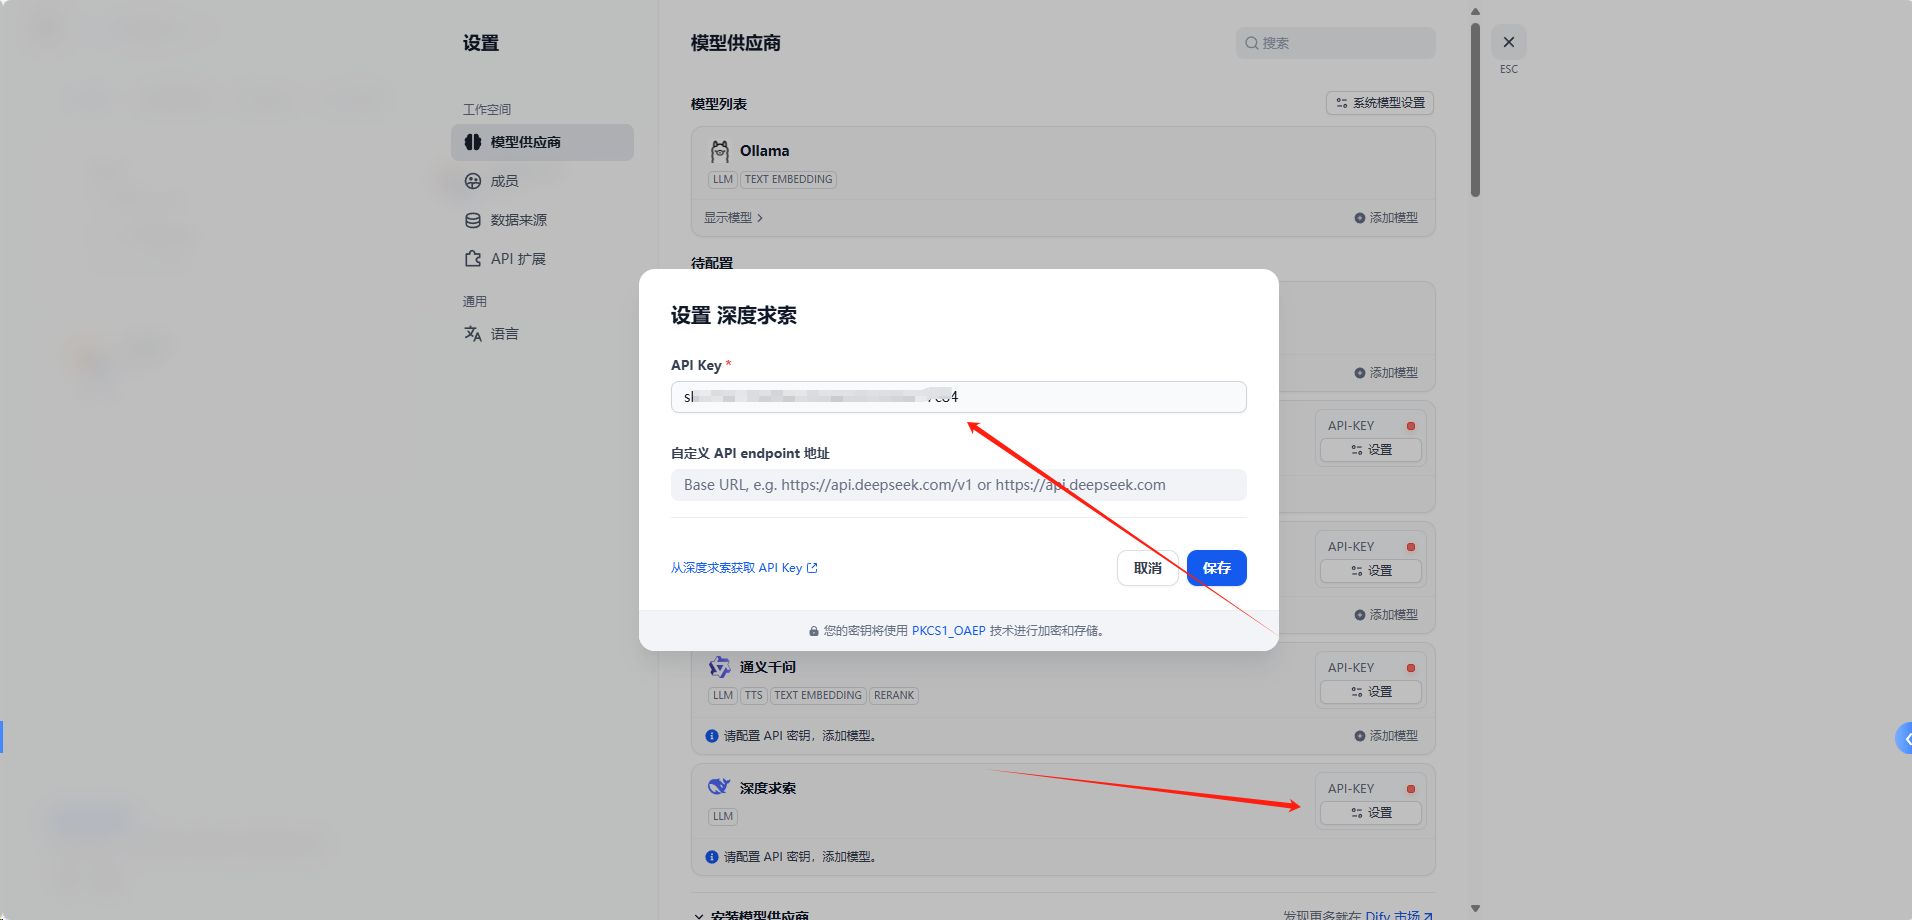Close settings panel with the X icon
Viewport: 1912px width, 920px height.
[x=1508, y=42]
